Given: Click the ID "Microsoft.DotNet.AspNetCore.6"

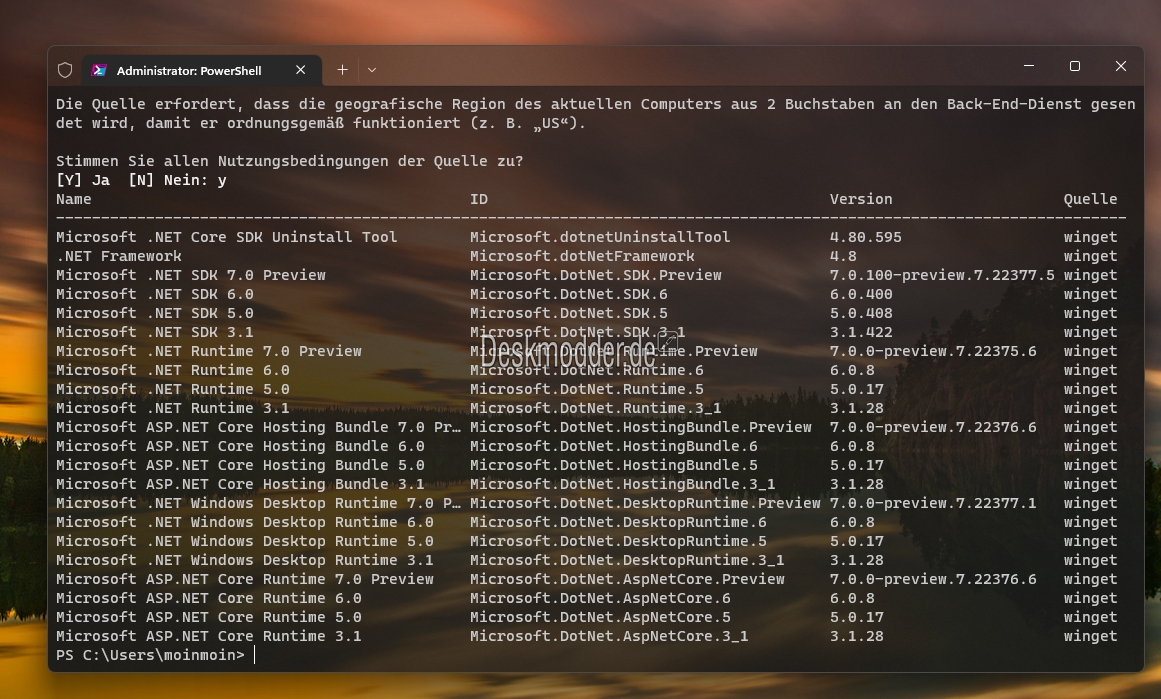Looking at the screenshot, I should [600, 599].
